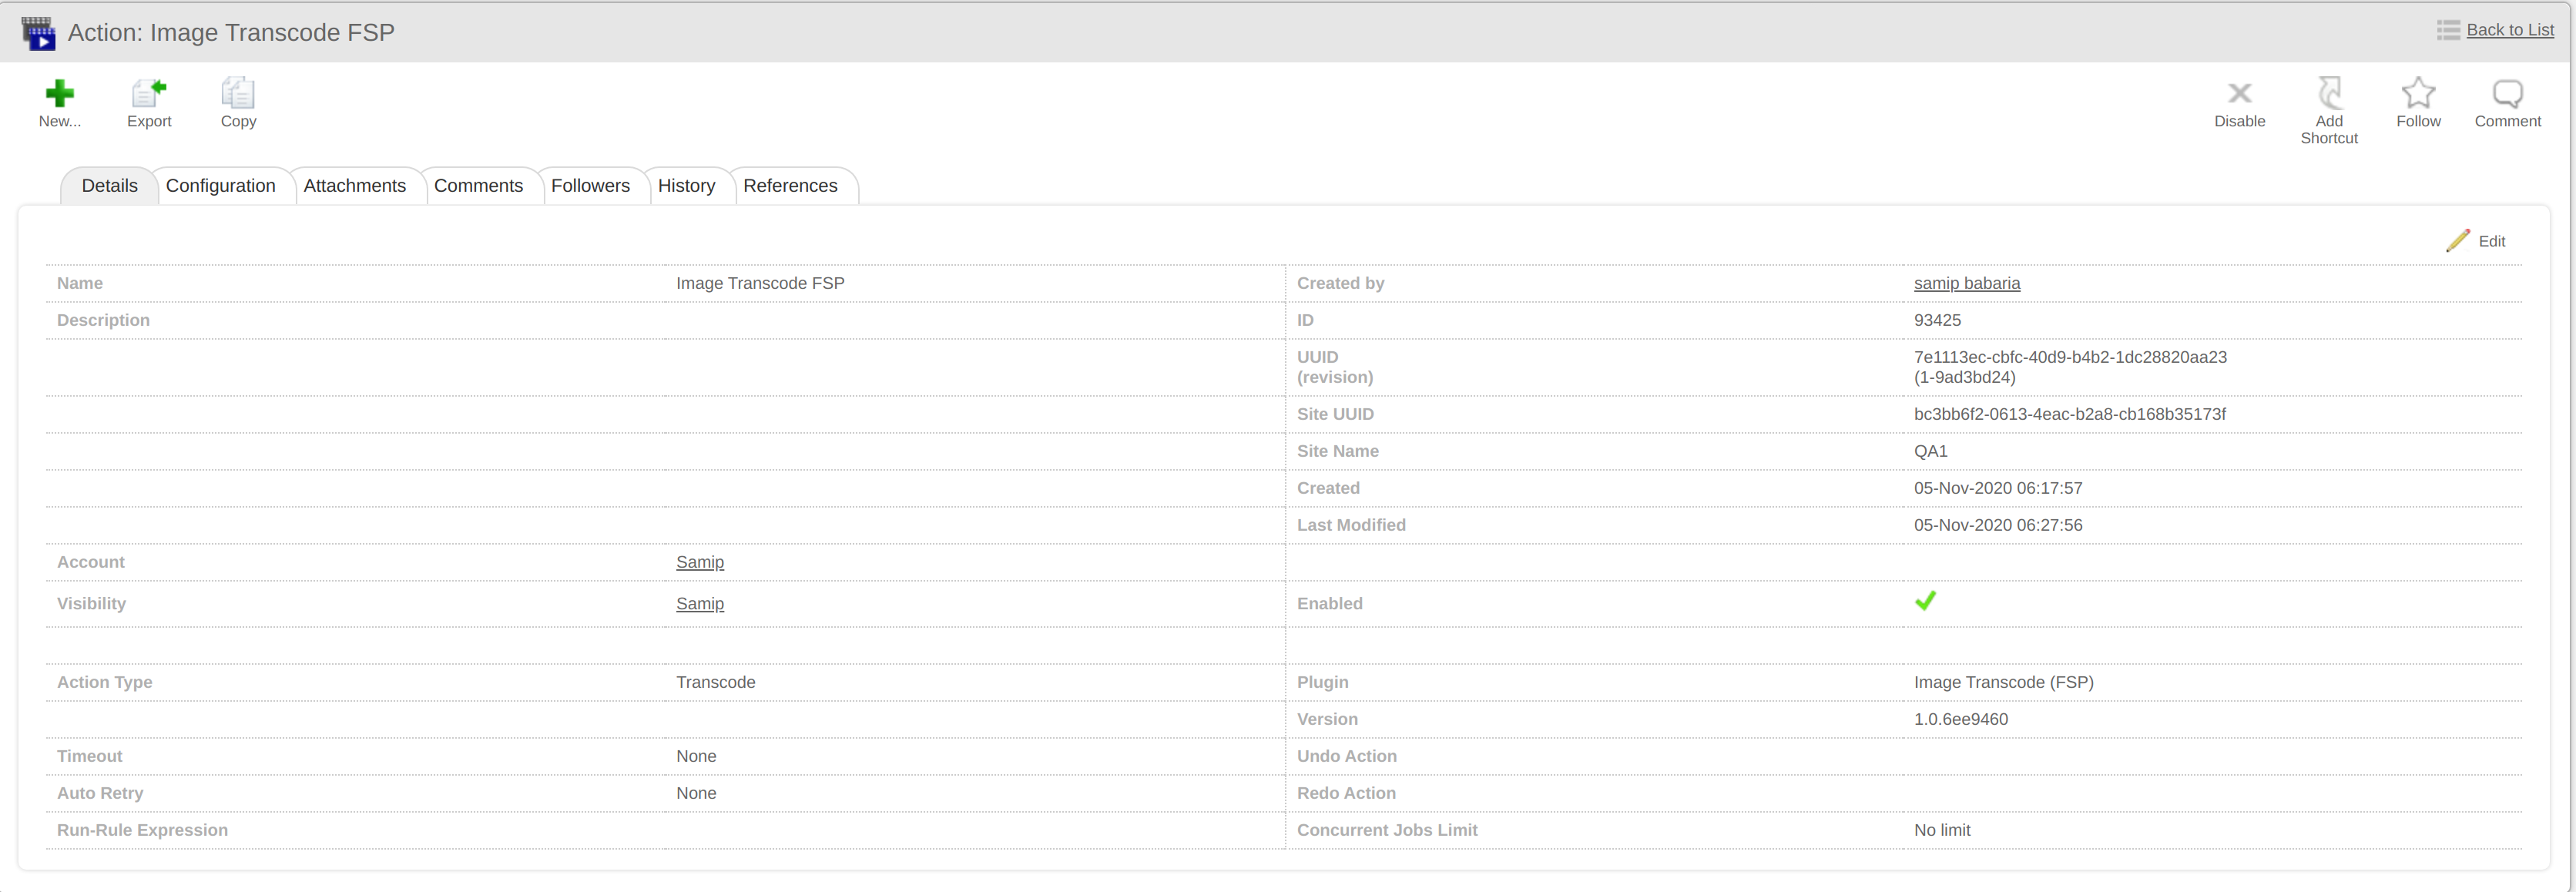Click the Samip account link

699,562
